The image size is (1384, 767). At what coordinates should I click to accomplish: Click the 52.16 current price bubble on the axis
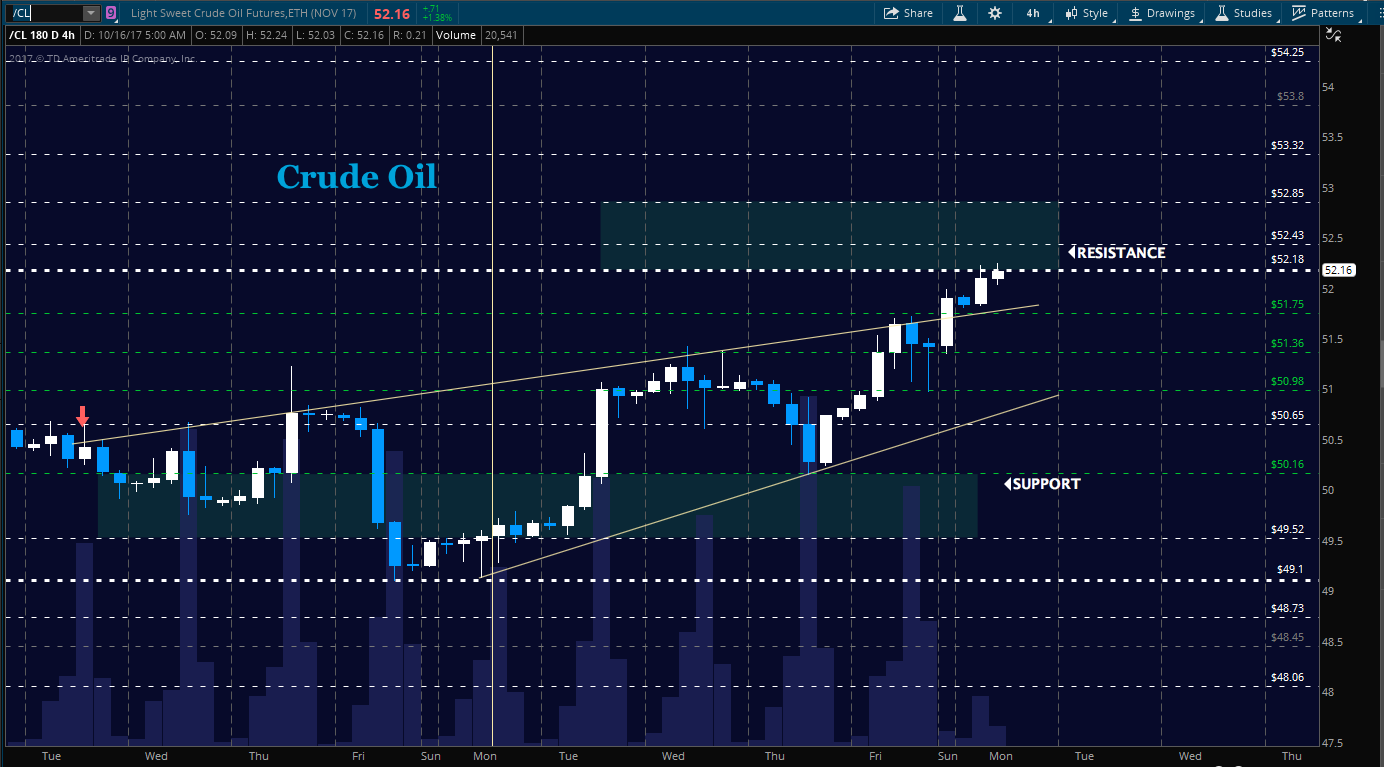point(1337,270)
